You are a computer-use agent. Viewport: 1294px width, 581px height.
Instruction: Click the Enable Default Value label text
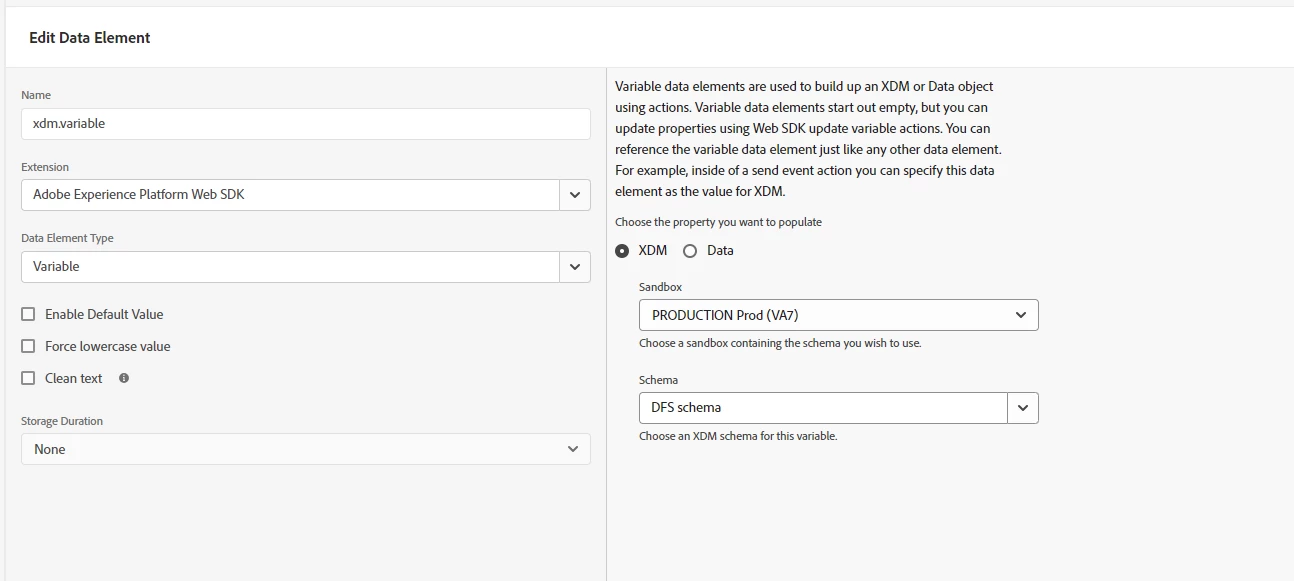pos(104,314)
